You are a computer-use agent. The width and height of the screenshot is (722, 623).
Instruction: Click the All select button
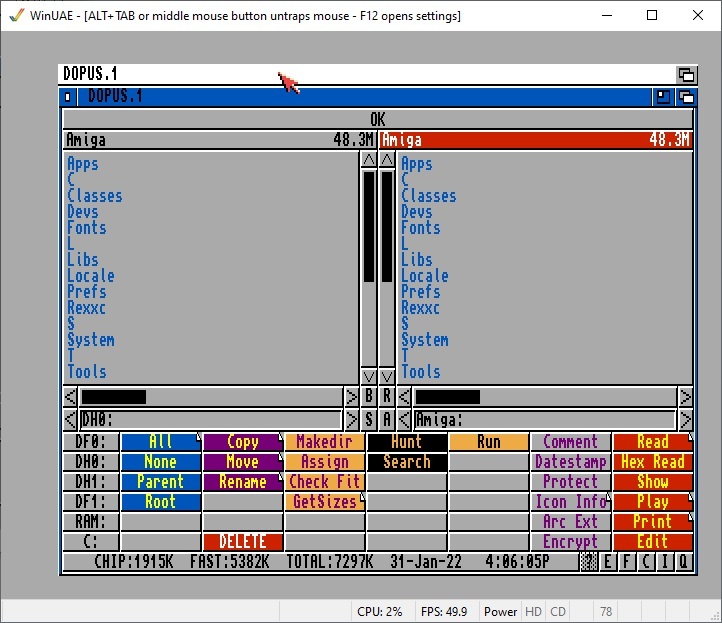pos(161,442)
